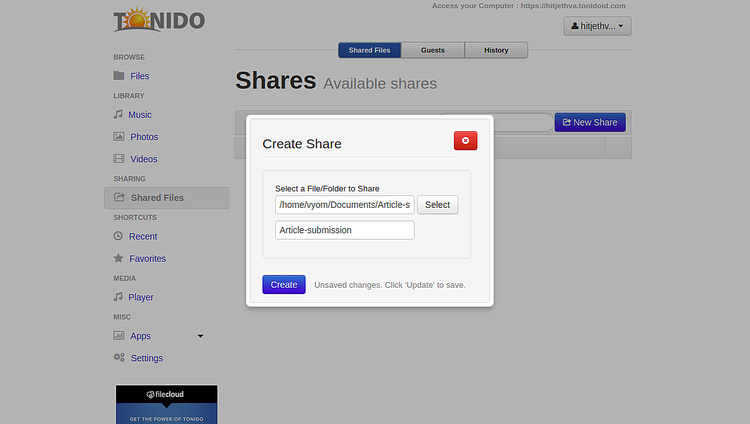Click the file path input field
The width and height of the screenshot is (750, 424).
coord(344,205)
